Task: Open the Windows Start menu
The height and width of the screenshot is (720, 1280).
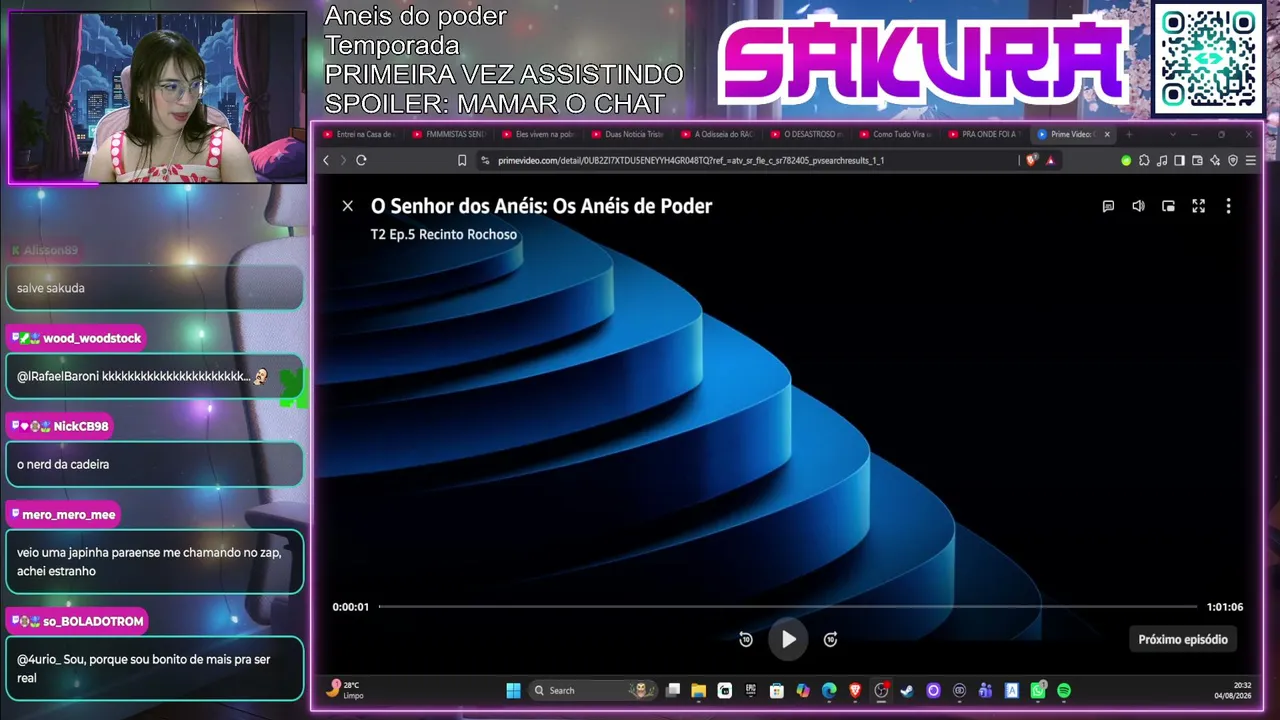Action: point(513,690)
